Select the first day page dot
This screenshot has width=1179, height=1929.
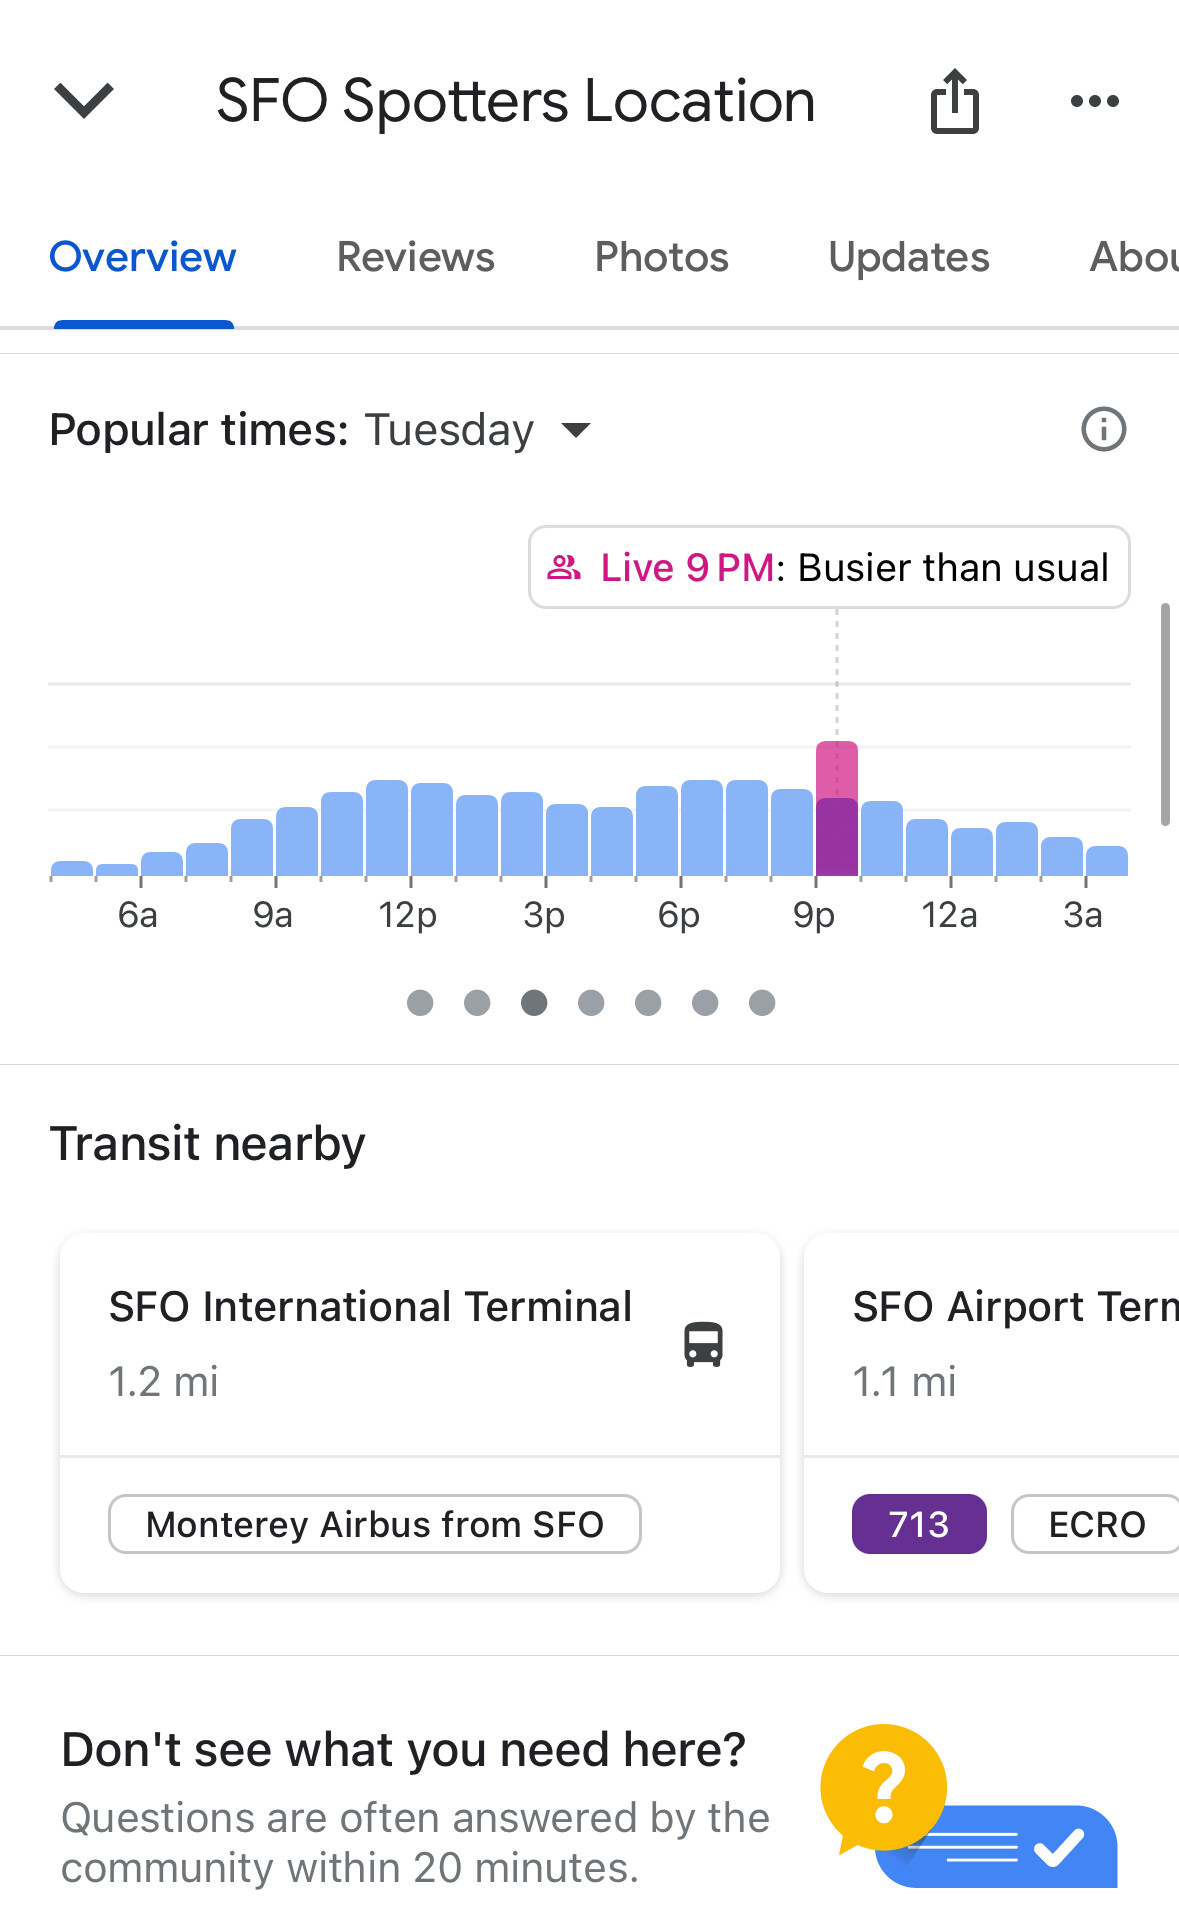(x=420, y=1002)
